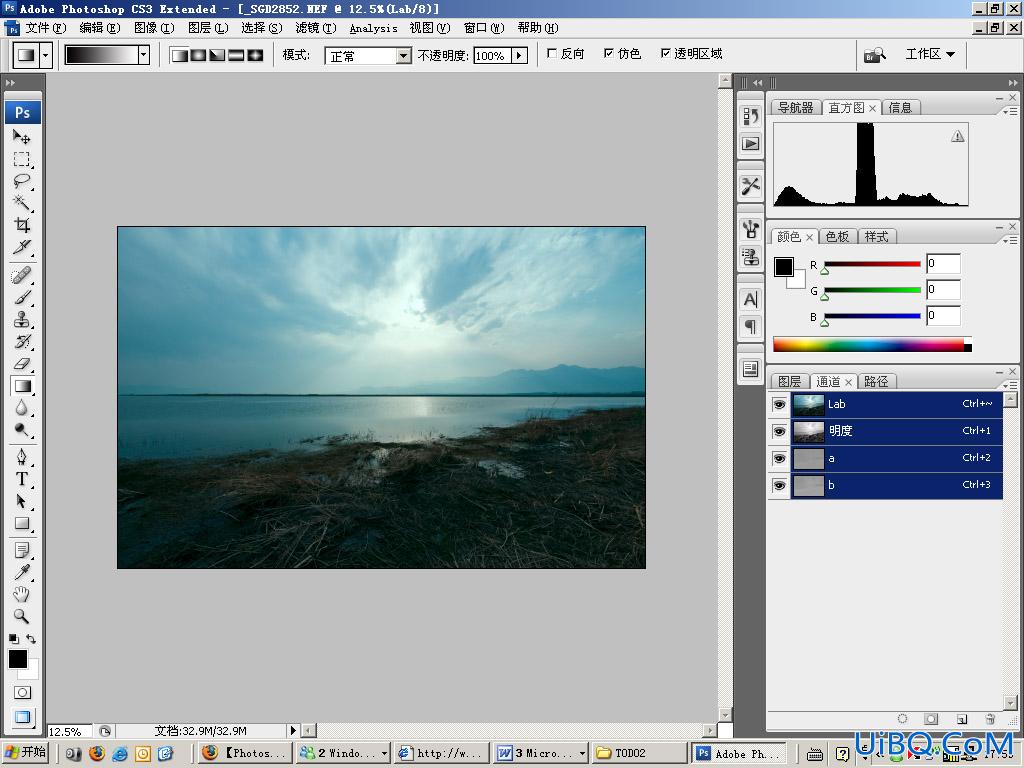Select the Magic Wand tool

coord(22,202)
